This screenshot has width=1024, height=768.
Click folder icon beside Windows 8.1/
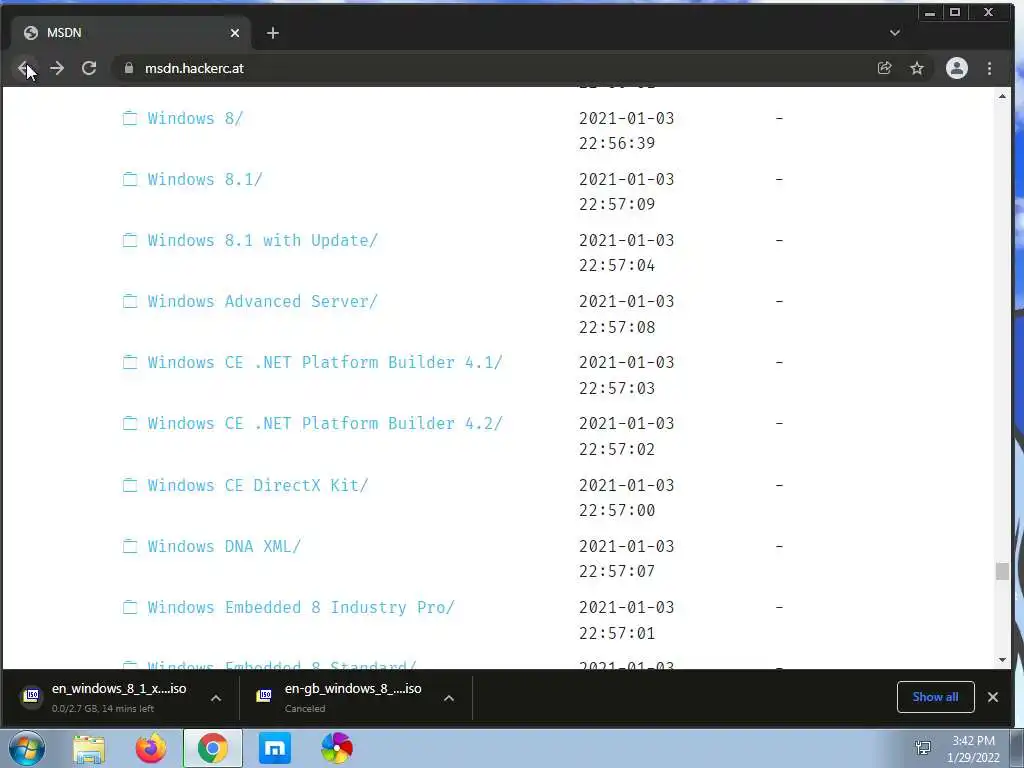click(x=130, y=179)
